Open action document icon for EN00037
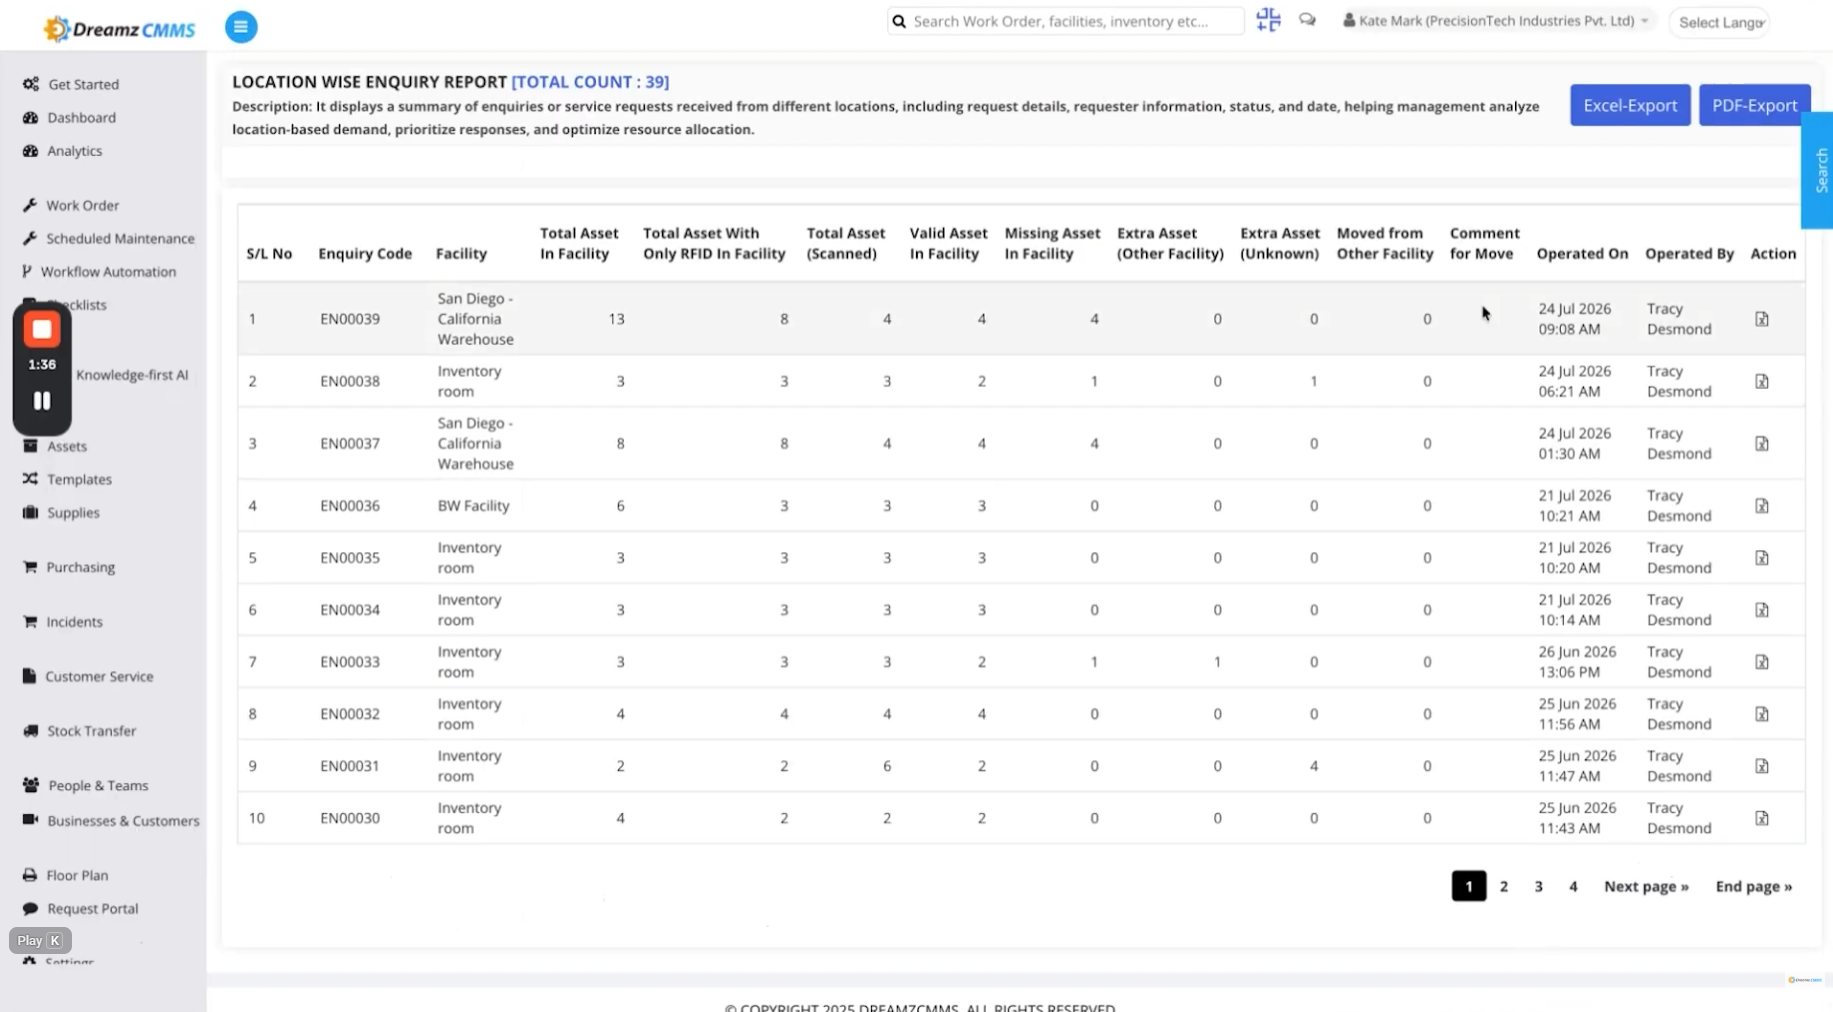The image size is (1833, 1012). (1761, 443)
